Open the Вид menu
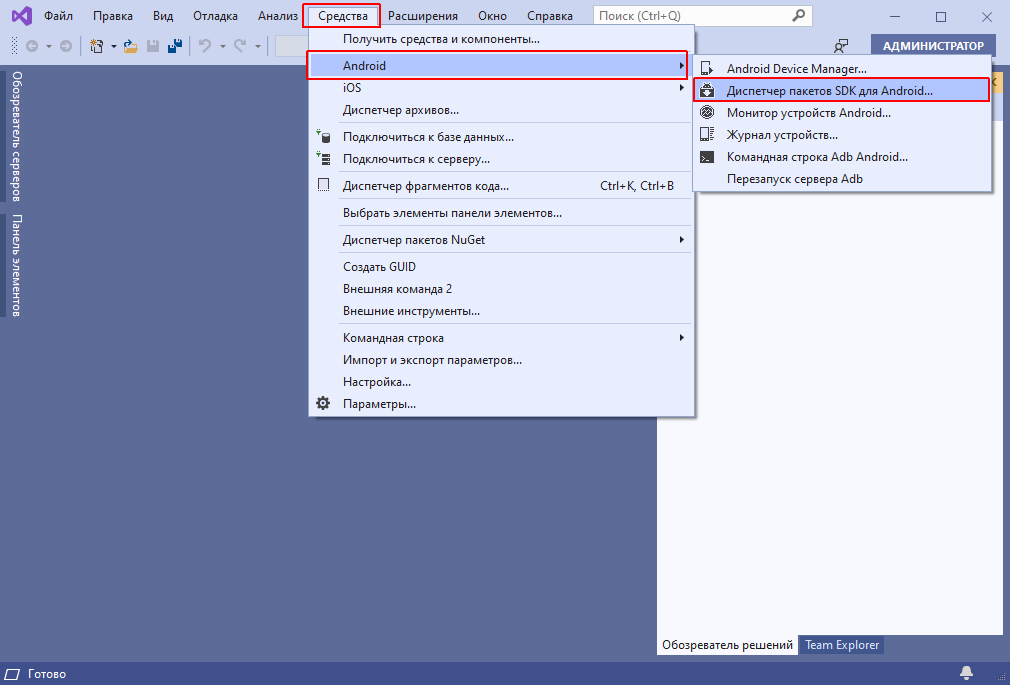This screenshot has height=685, width=1010. point(163,15)
